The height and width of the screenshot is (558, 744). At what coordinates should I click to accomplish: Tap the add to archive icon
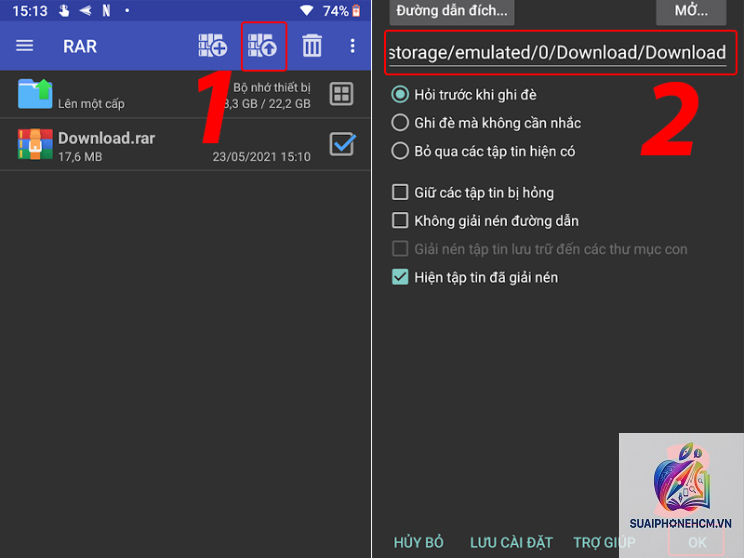pos(212,46)
